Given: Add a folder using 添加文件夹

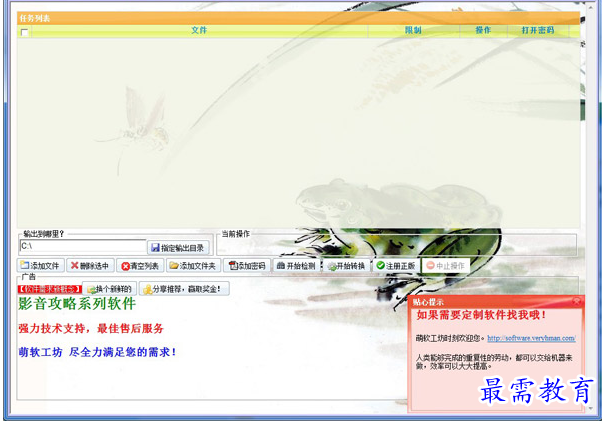Looking at the screenshot, I should pos(194,265).
